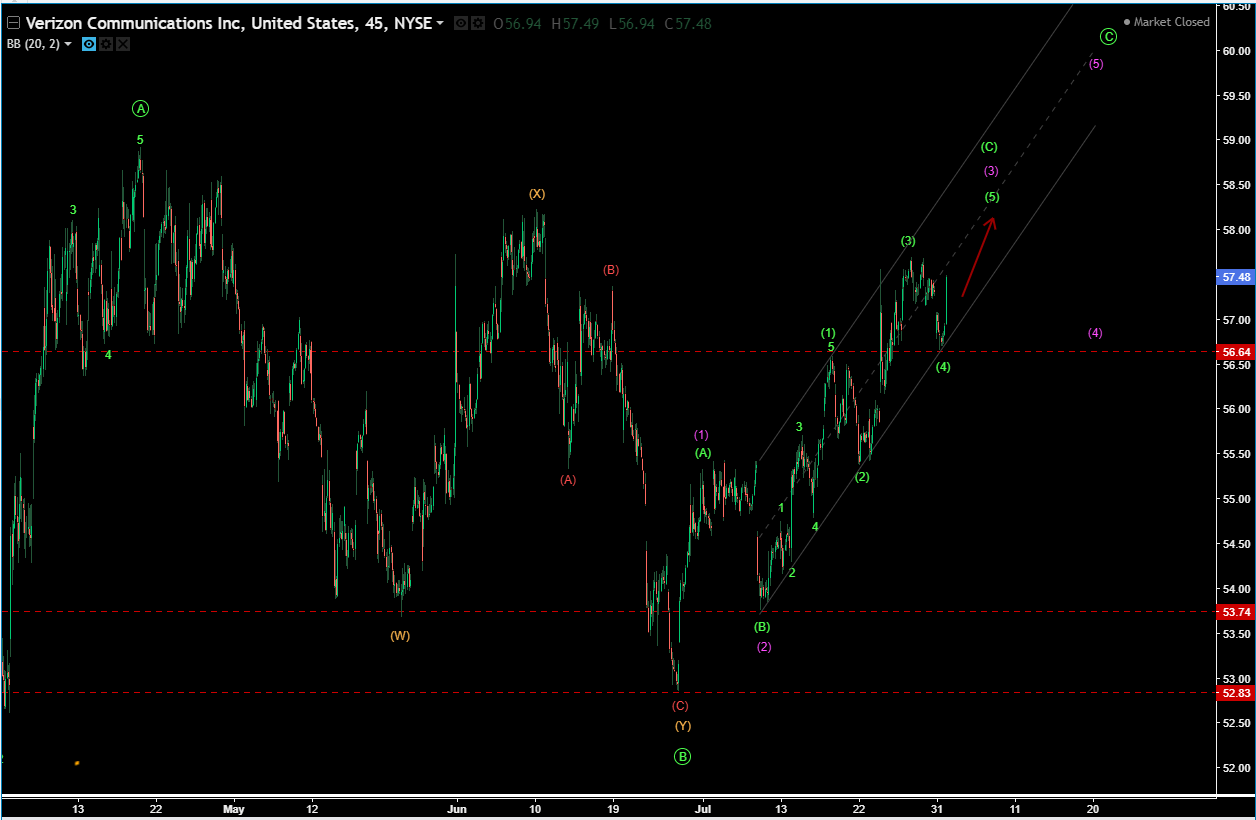Open the symbol dropdown arrow beside NYSE
This screenshot has height=820, width=1256.
coord(441,23)
